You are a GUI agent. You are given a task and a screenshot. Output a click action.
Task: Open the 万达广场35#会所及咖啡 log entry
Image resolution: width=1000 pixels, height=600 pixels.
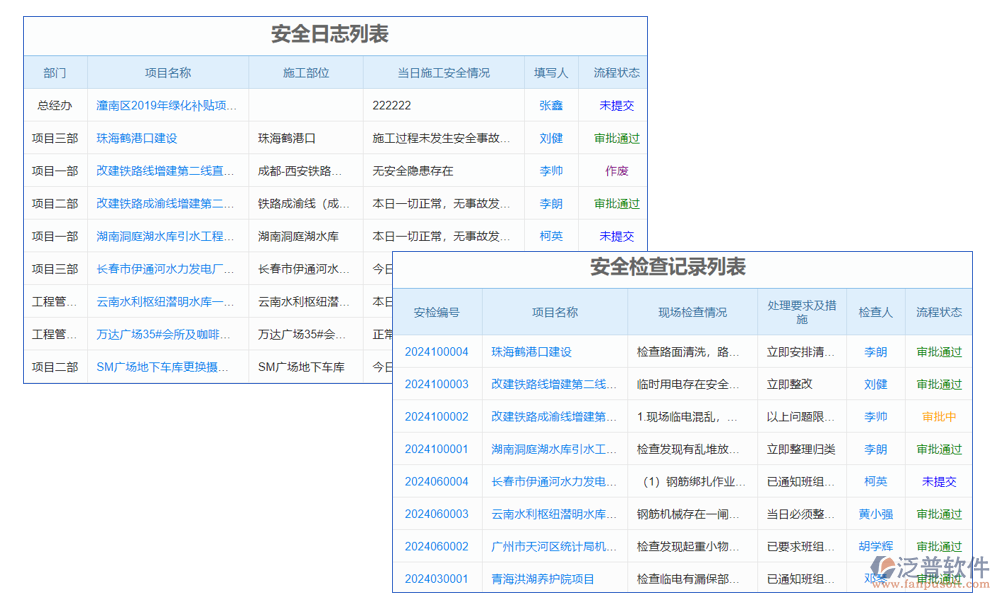coord(163,335)
